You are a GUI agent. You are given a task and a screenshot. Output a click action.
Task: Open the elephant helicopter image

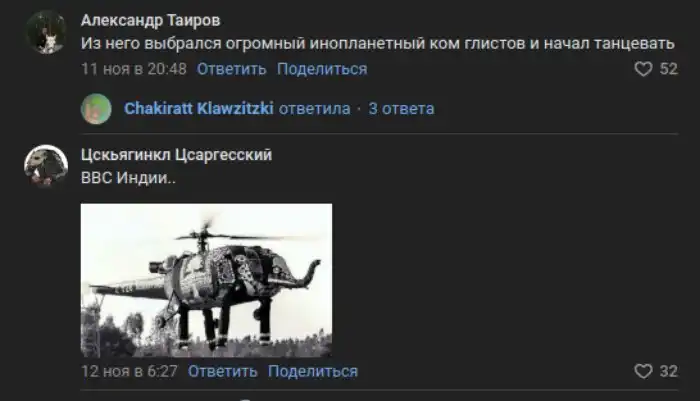[206, 280]
